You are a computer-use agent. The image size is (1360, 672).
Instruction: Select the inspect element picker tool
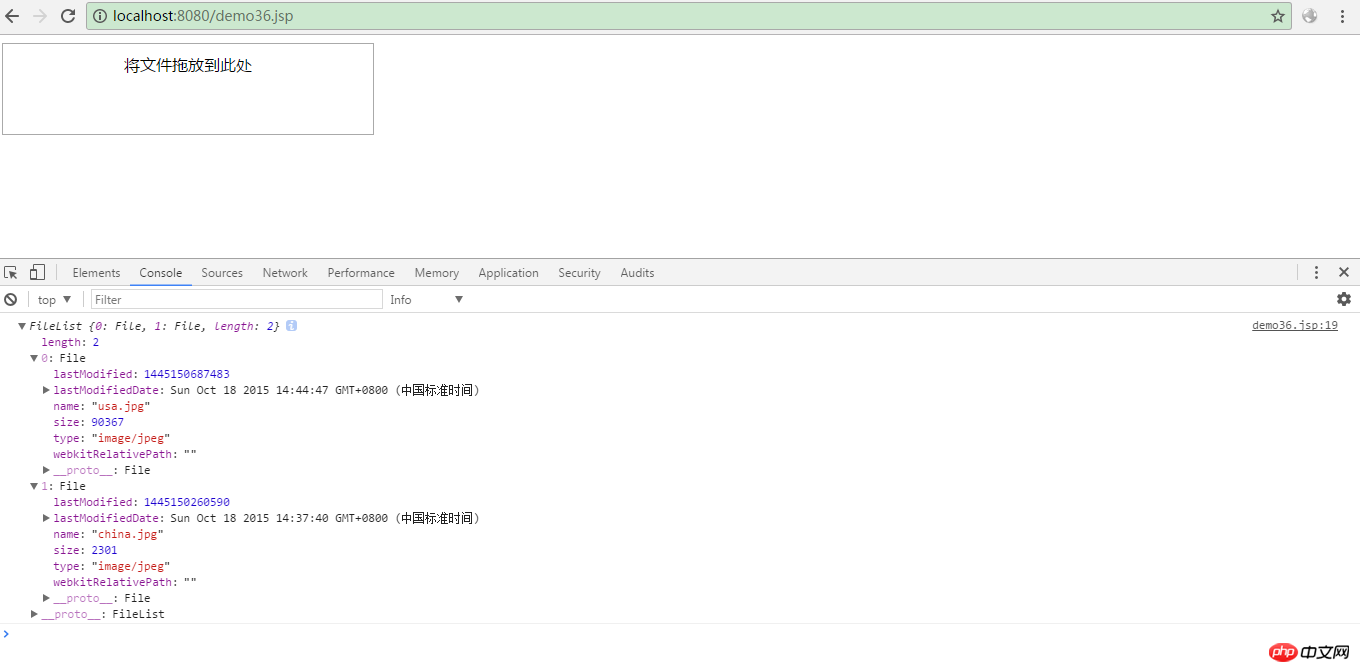click(x=11, y=272)
